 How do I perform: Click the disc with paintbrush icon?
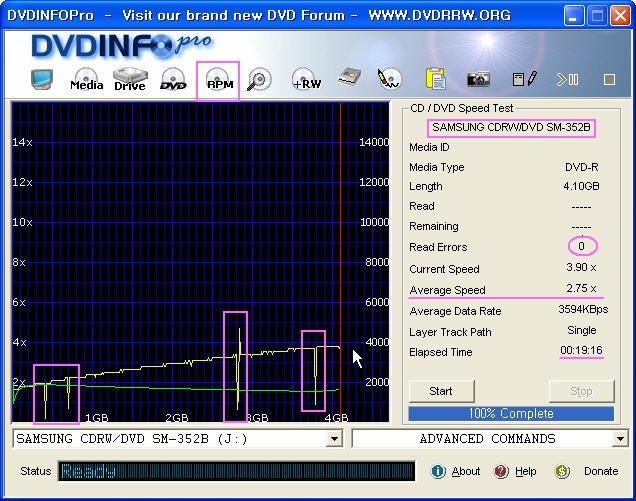click(x=389, y=78)
